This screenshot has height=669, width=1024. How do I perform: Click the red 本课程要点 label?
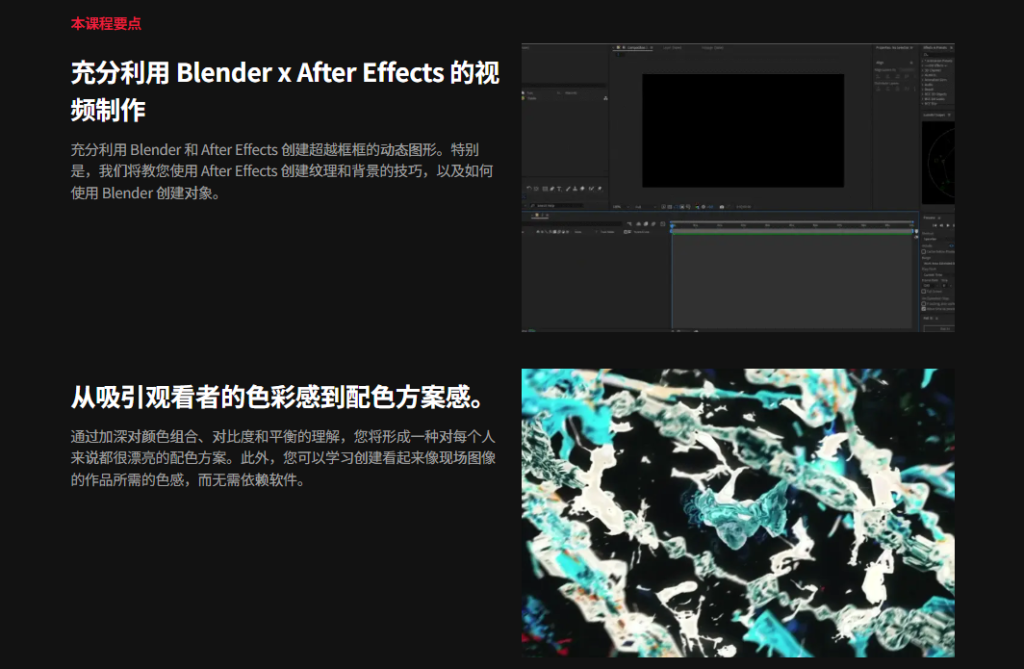[106, 24]
